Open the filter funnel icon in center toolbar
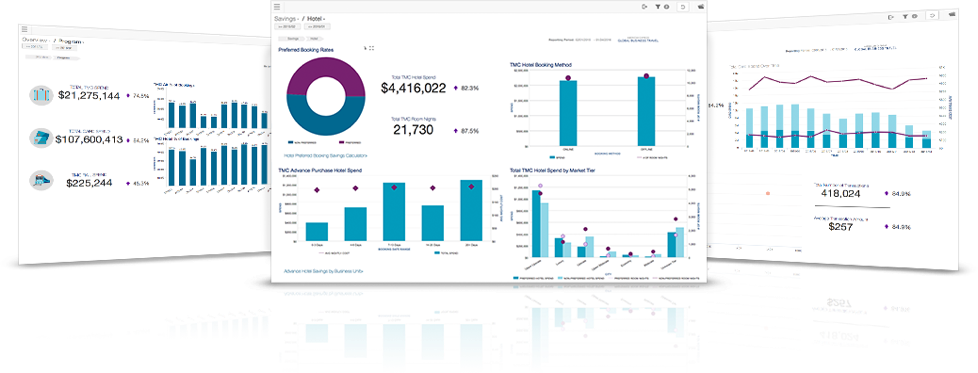978x373 pixels. click(x=657, y=7)
